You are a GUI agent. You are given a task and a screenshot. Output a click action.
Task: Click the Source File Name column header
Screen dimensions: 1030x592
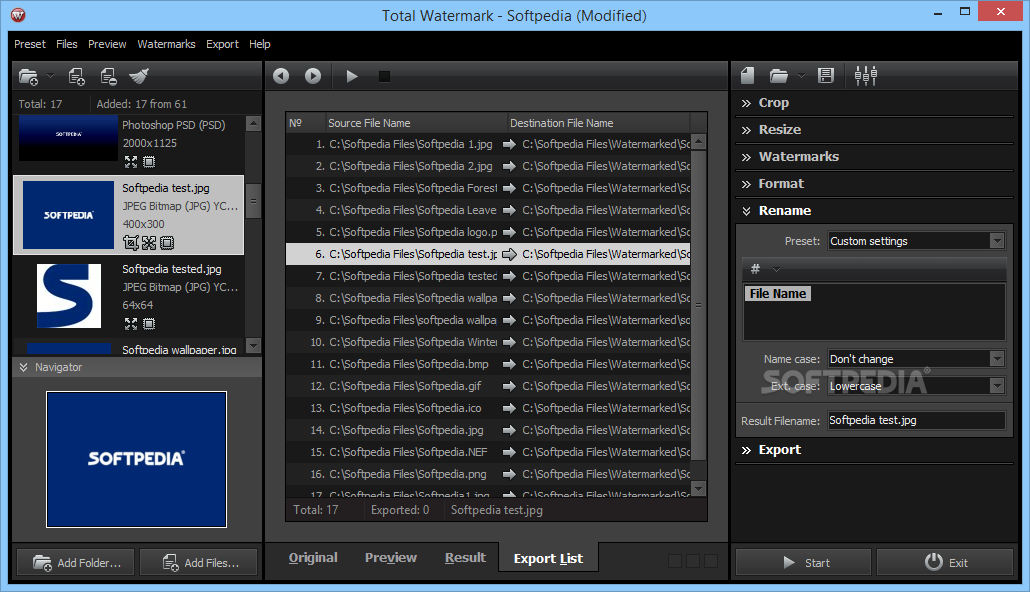[x=416, y=123]
